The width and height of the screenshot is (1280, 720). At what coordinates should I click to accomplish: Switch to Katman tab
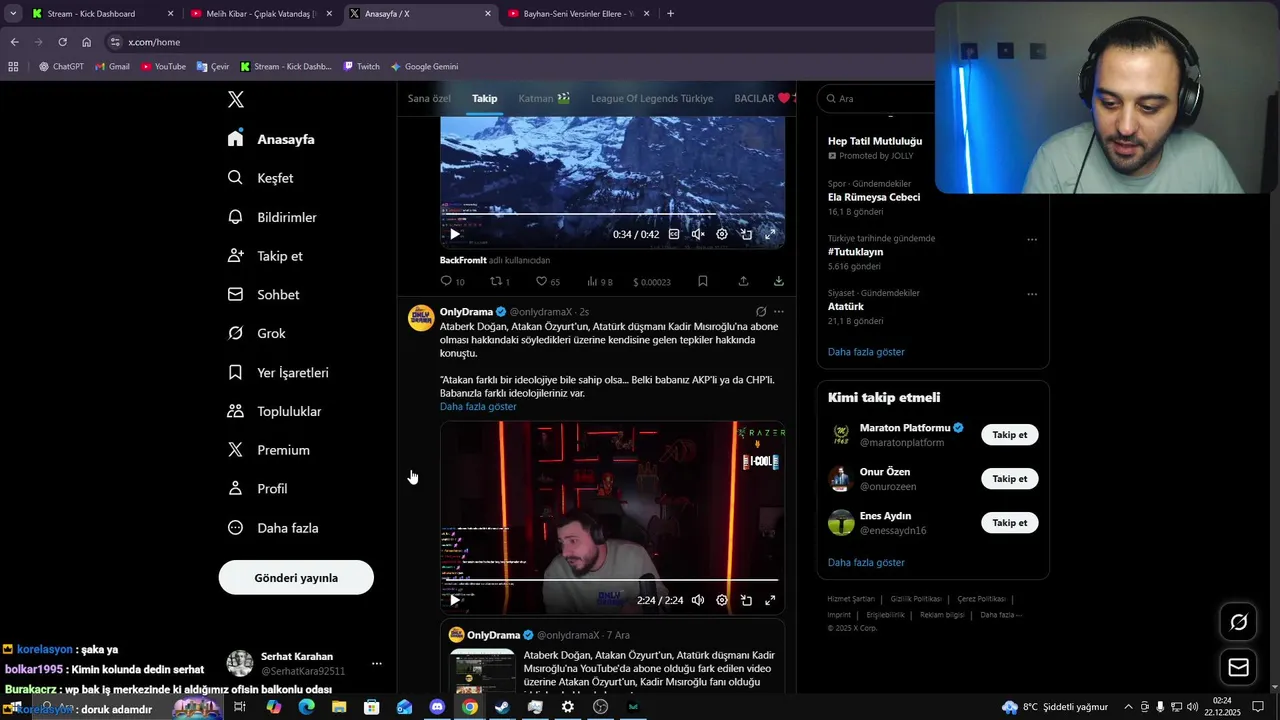(x=544, y=98)
